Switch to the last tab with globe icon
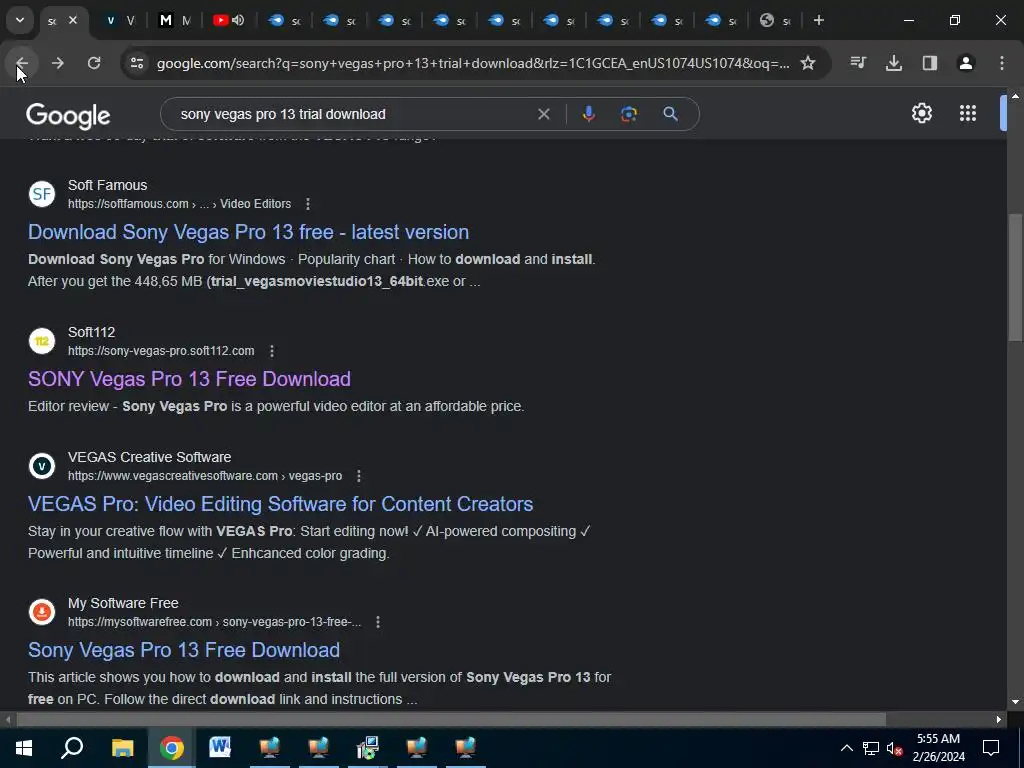 click(x=775, y=20)
